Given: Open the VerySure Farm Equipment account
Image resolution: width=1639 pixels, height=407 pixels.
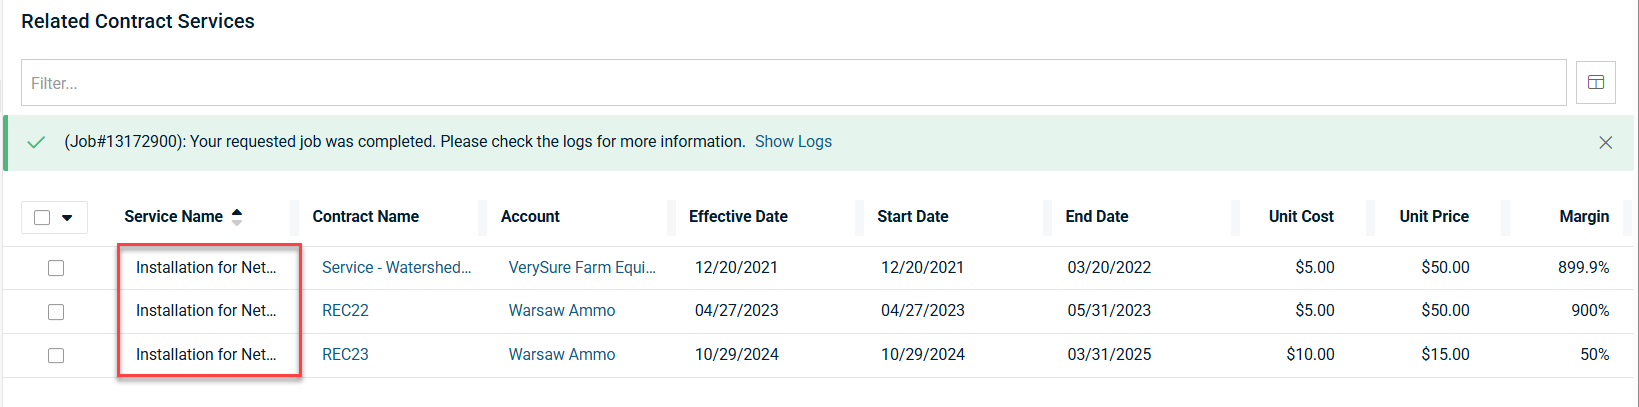Looking at the screenshot, I should click(x=582, y=268).
